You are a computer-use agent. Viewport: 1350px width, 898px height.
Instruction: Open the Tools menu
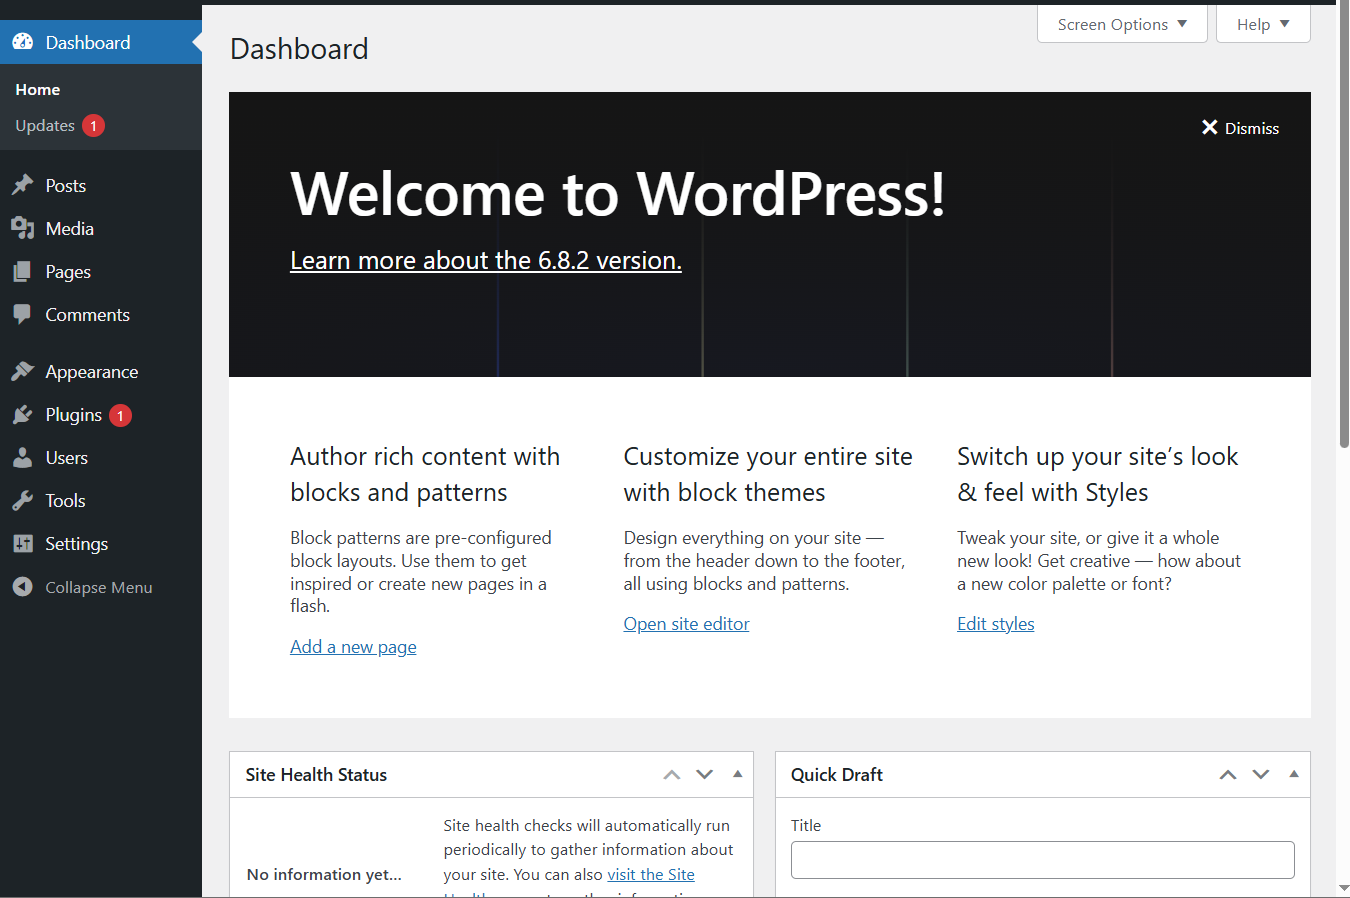101,500
